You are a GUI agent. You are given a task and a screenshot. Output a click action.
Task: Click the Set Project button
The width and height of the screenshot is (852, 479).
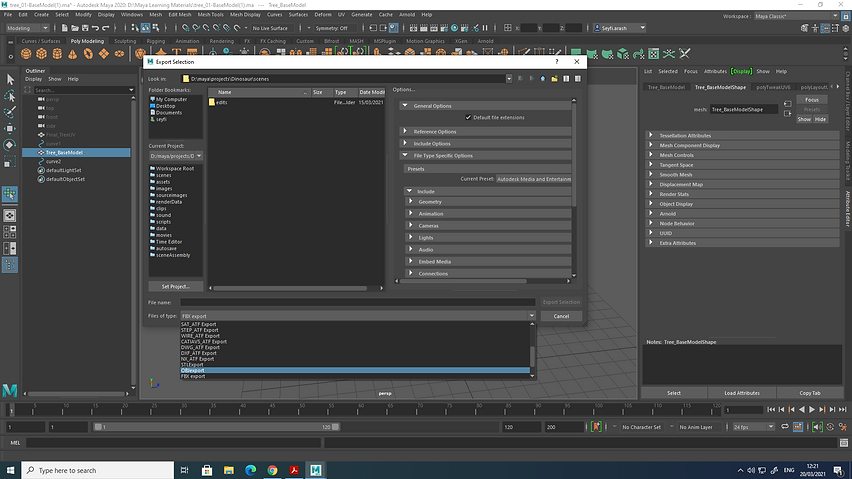176,286
